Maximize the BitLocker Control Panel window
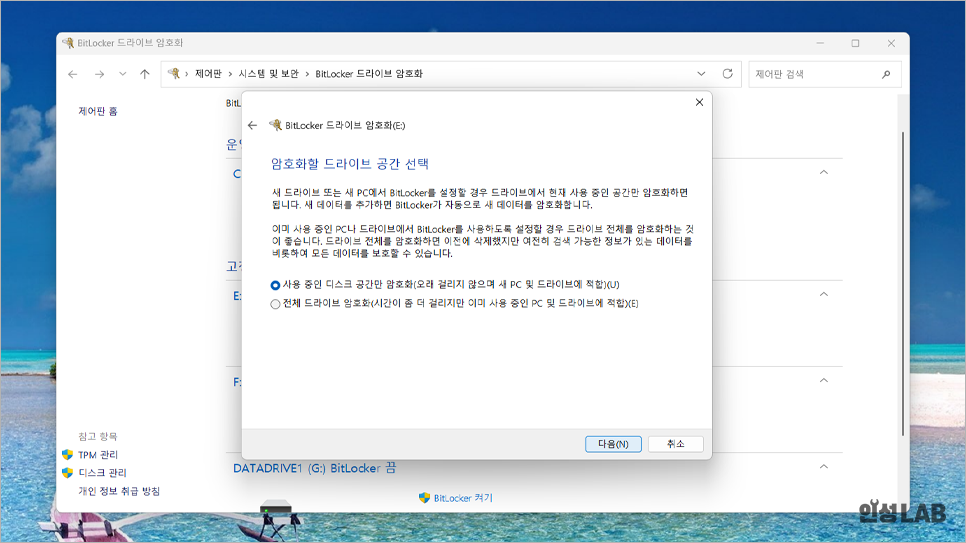966x543 pixels. click(x=855, y=43)
